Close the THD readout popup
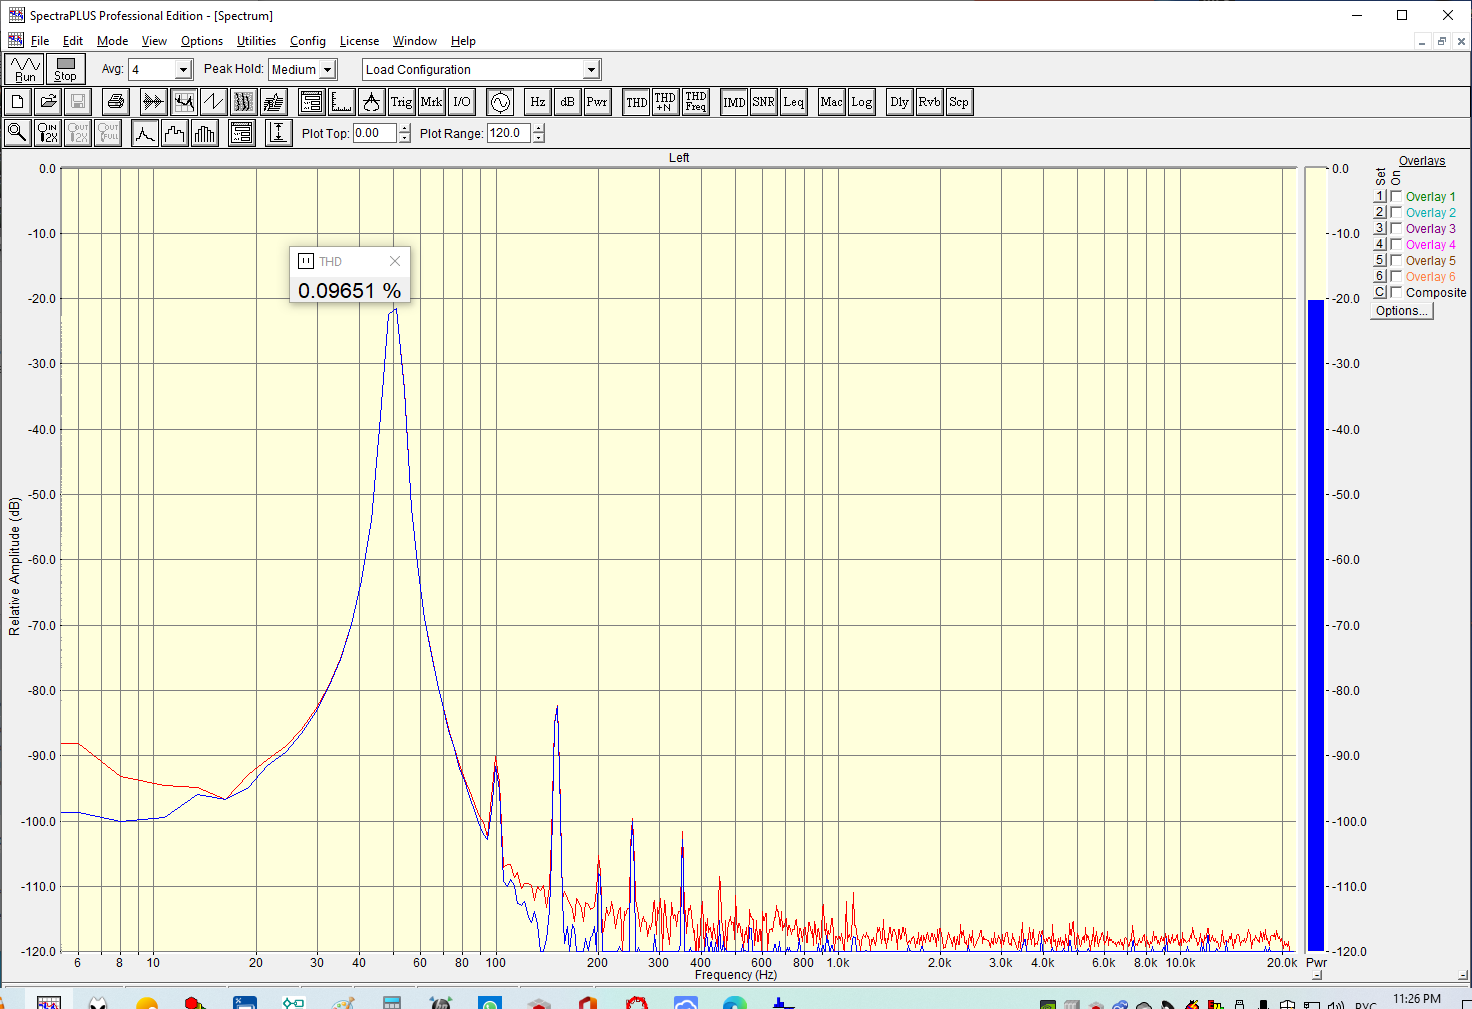Viewport: 1472px width, 1009px height. 395,261
